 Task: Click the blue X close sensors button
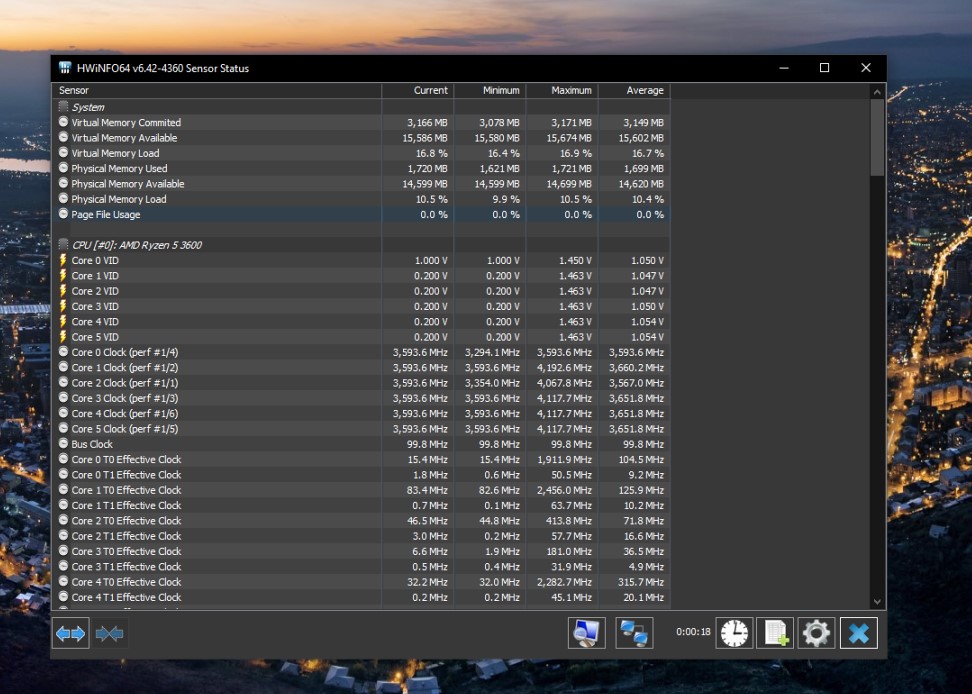click(x=859, y=633)
